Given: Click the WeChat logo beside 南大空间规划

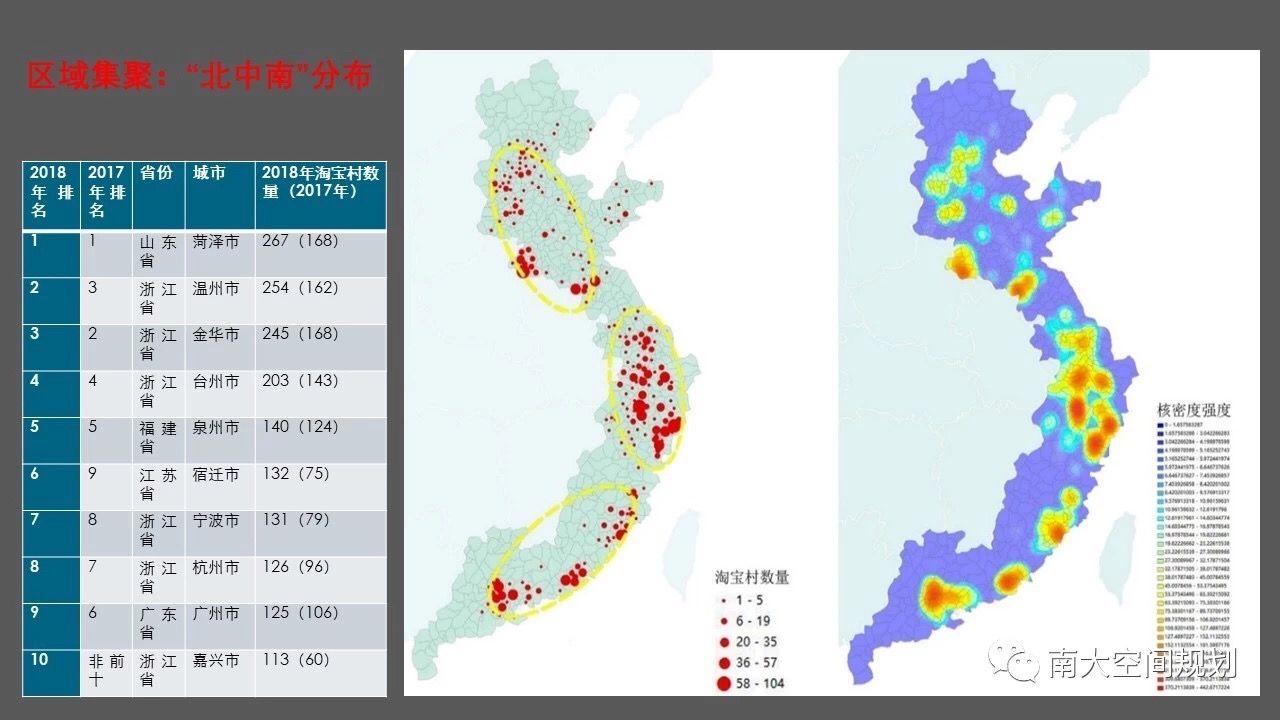Looking at the screenshot, I should 1013,663.
